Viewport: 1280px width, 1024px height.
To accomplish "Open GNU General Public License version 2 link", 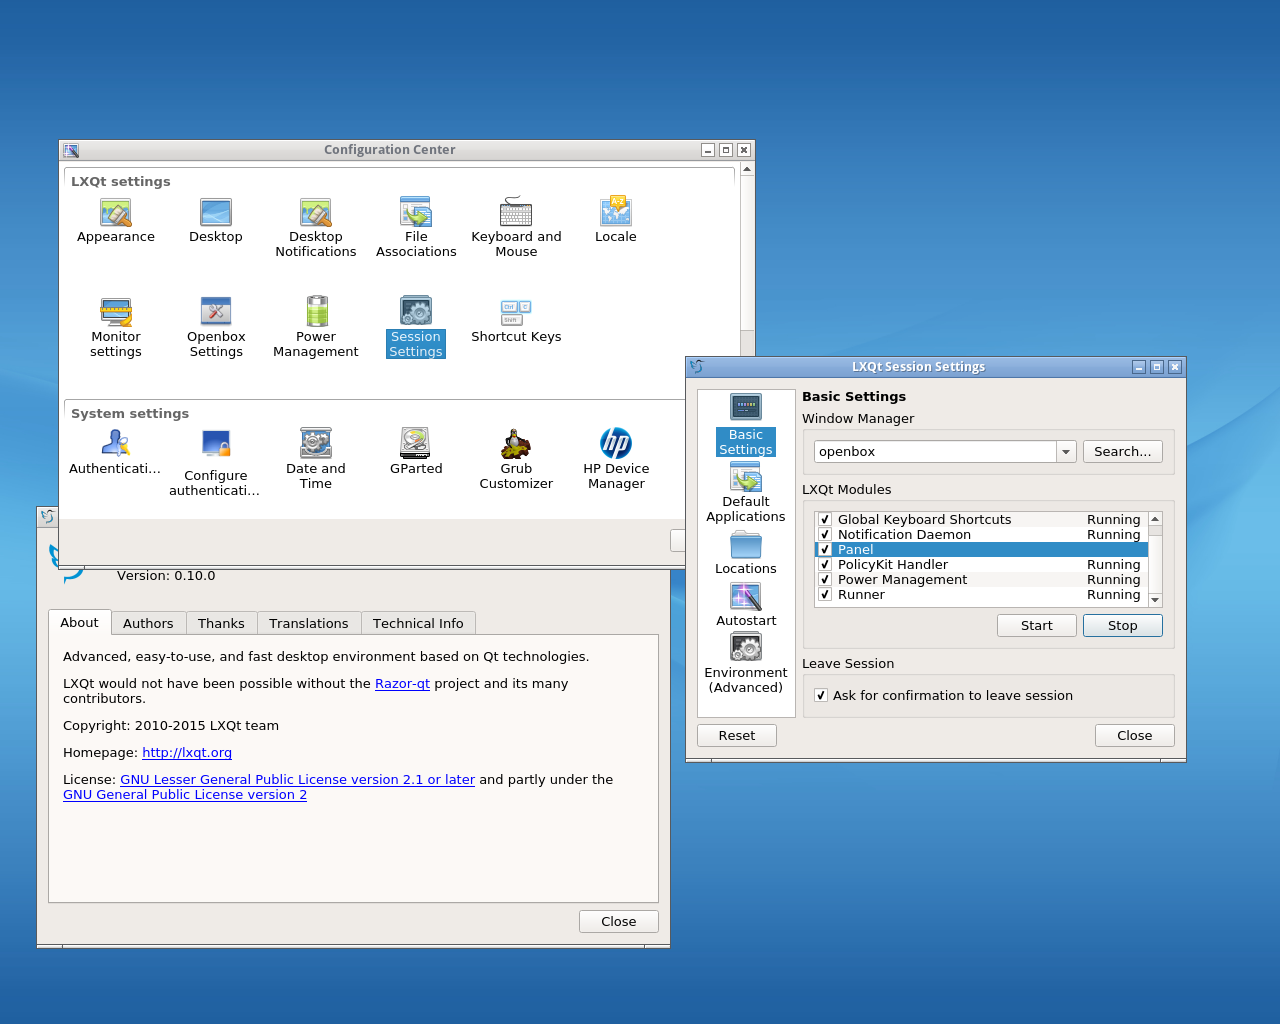I will point(185,795).
